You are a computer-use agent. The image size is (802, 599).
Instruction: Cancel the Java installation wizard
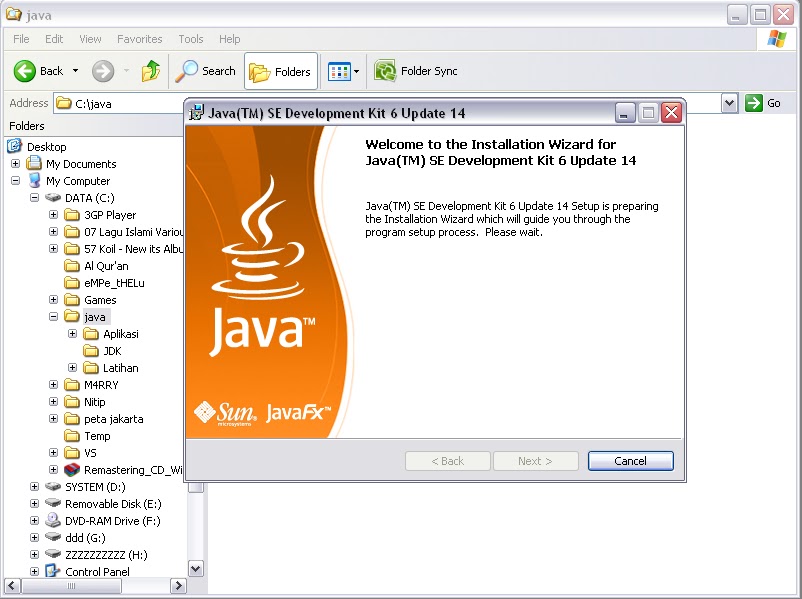pos(631,461)
